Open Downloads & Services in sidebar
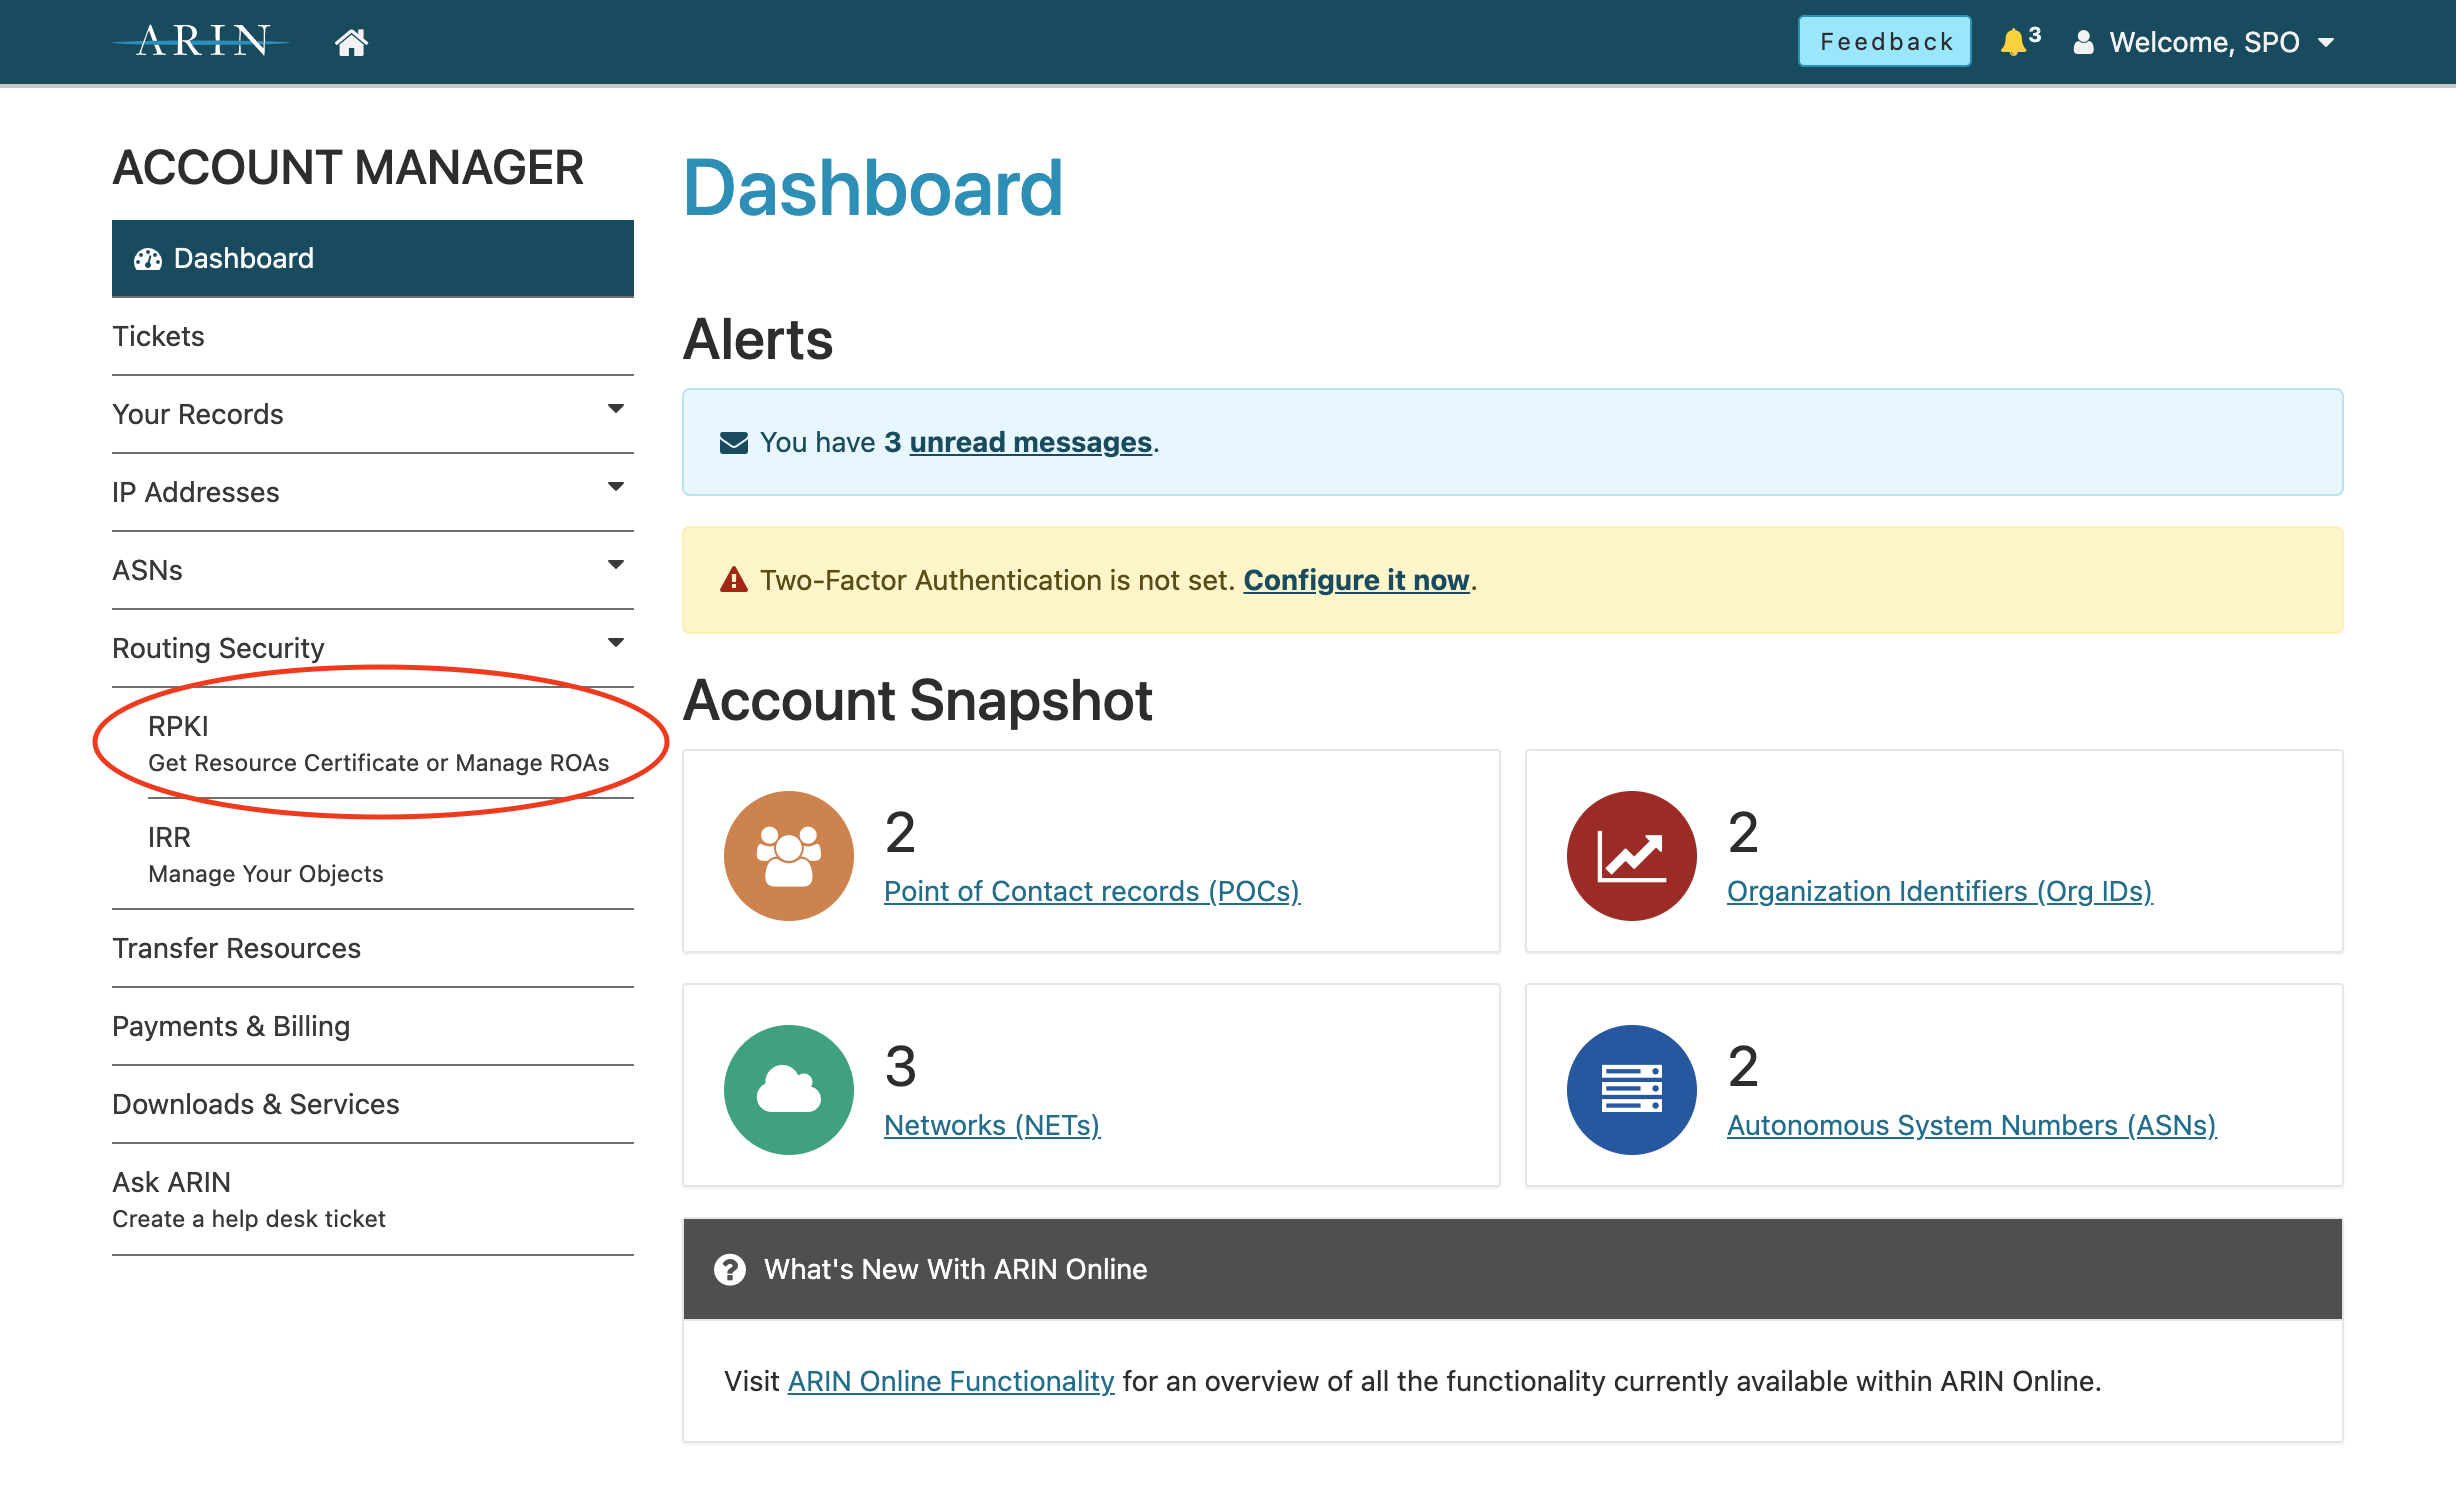The height and width of the screenshot is (1488, 2456). coord(373,1105)
